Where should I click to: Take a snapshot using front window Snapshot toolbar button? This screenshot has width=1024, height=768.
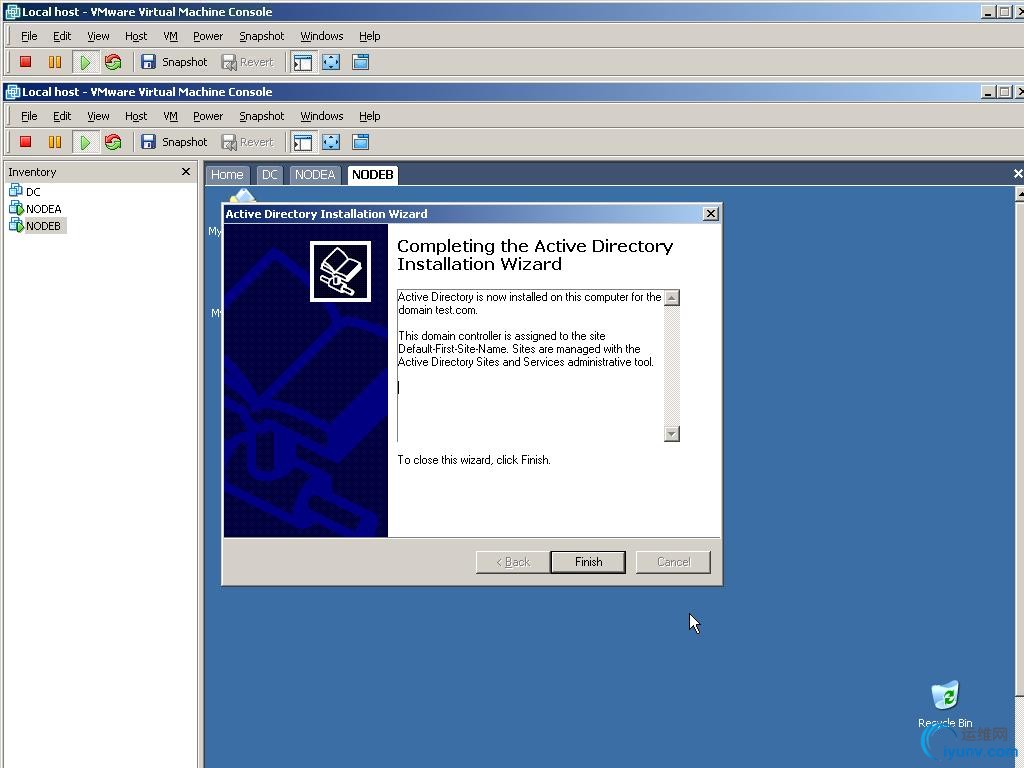click(174, 142)
